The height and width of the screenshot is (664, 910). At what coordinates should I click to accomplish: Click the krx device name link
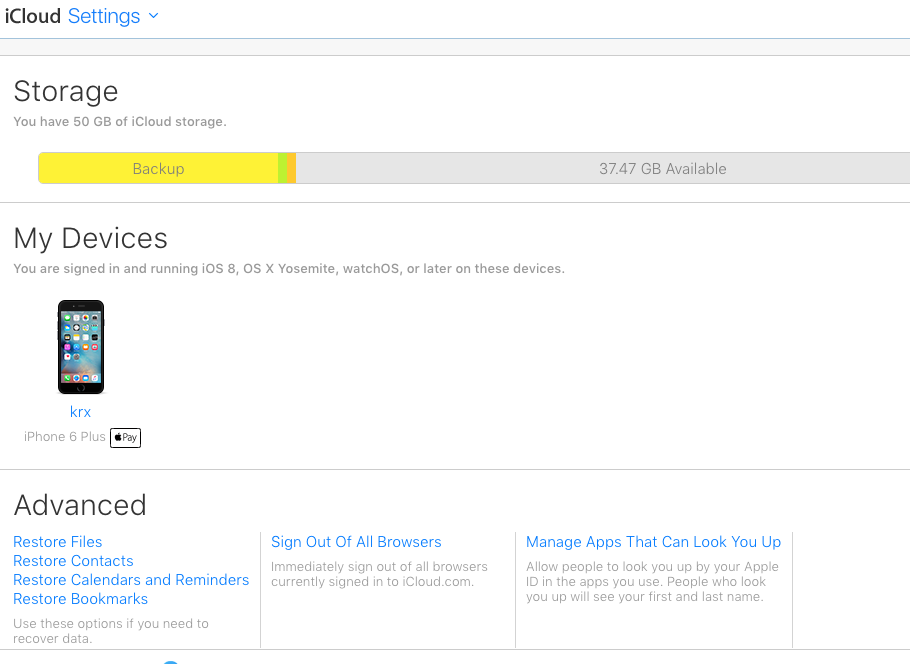point(80,412)
